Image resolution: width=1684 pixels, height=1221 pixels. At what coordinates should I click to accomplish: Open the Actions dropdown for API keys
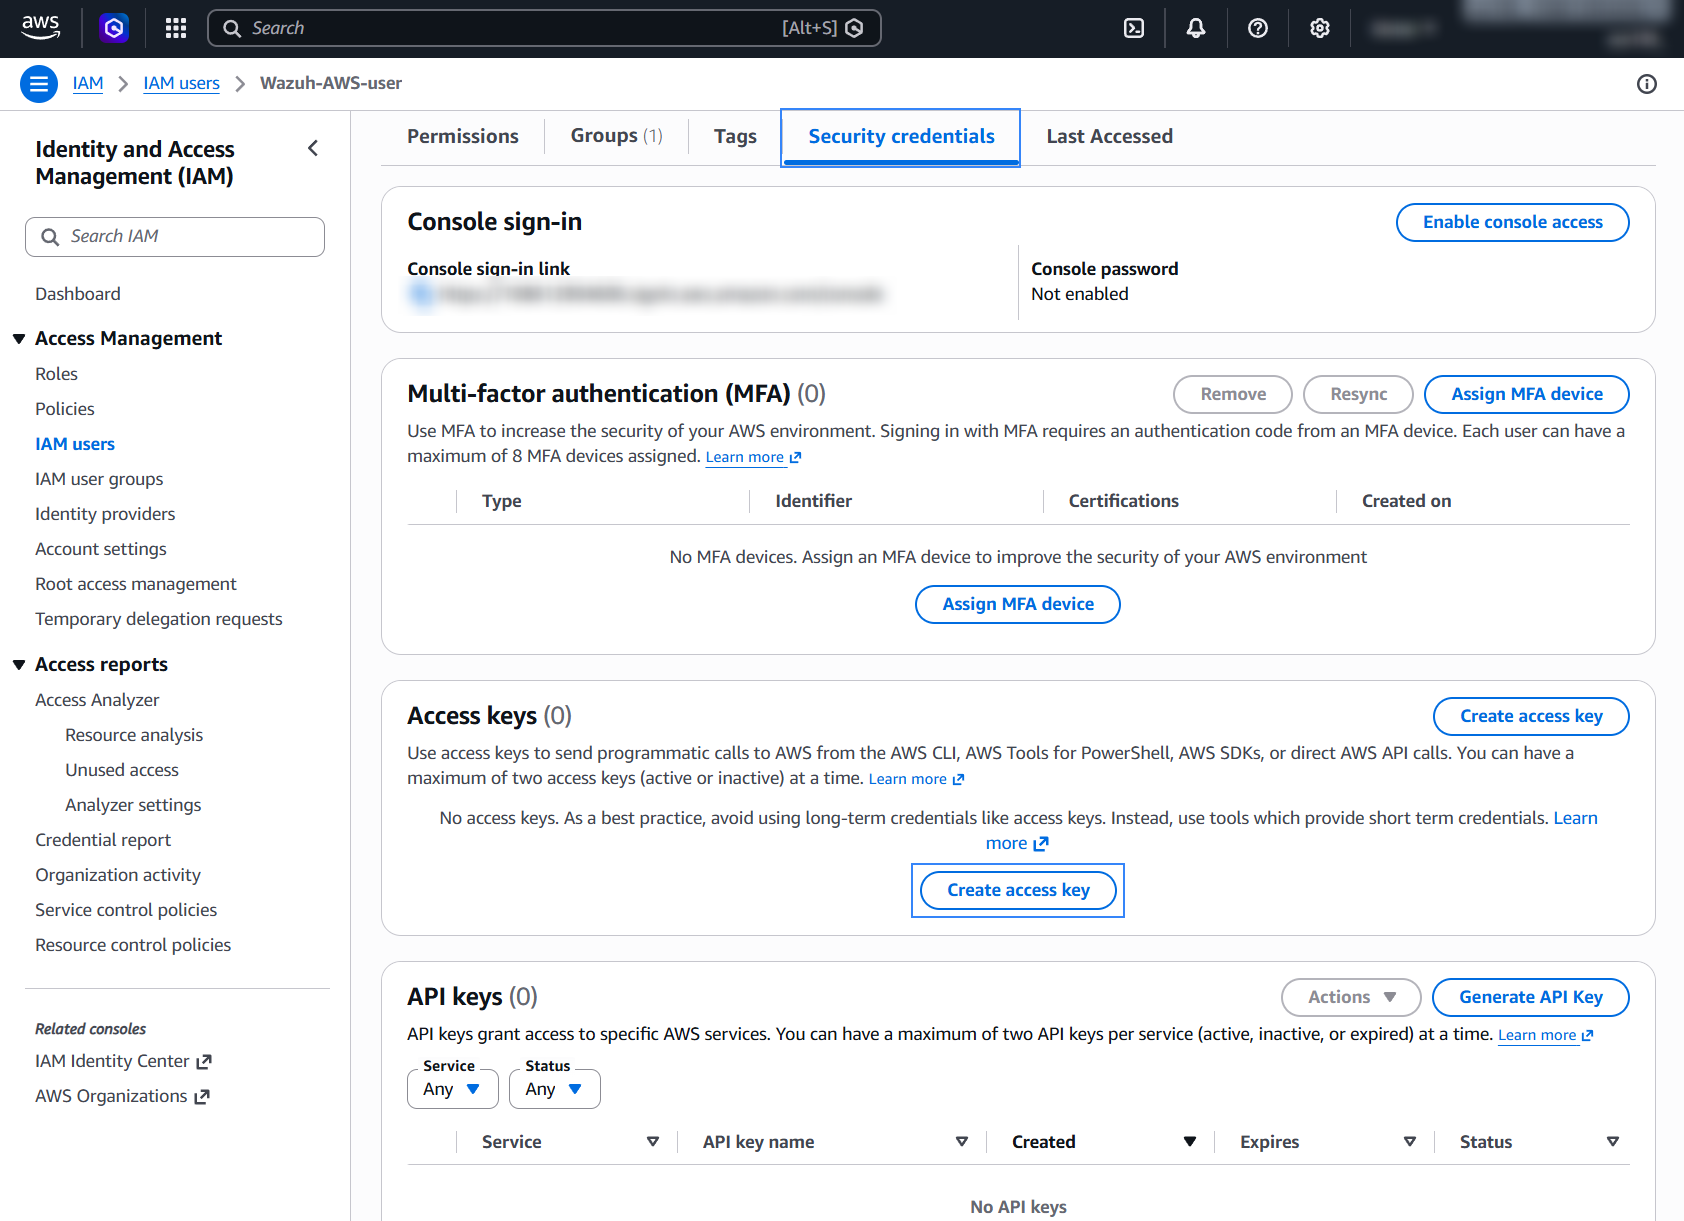click(1351, 997)
